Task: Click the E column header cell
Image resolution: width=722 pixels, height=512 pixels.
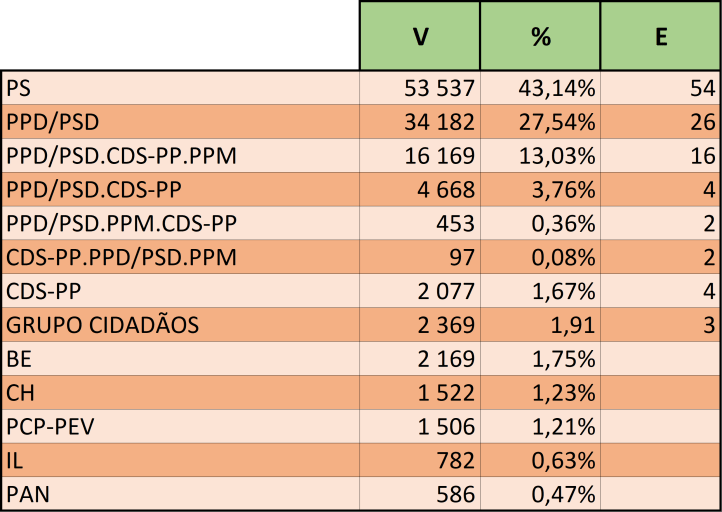Action: pos(660,36)
